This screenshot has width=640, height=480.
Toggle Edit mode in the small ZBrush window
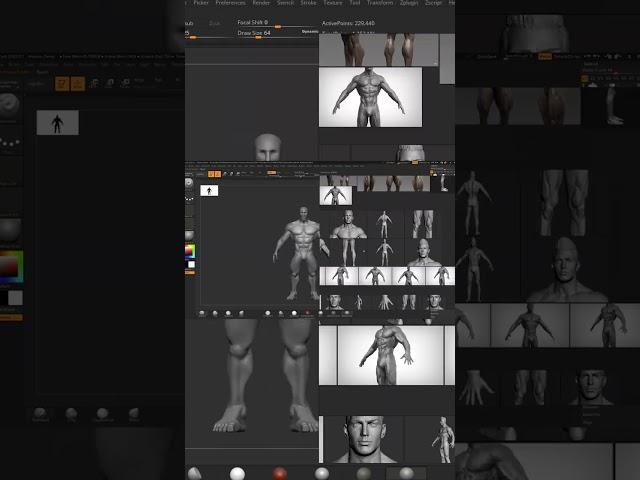[x=211, y=174]
